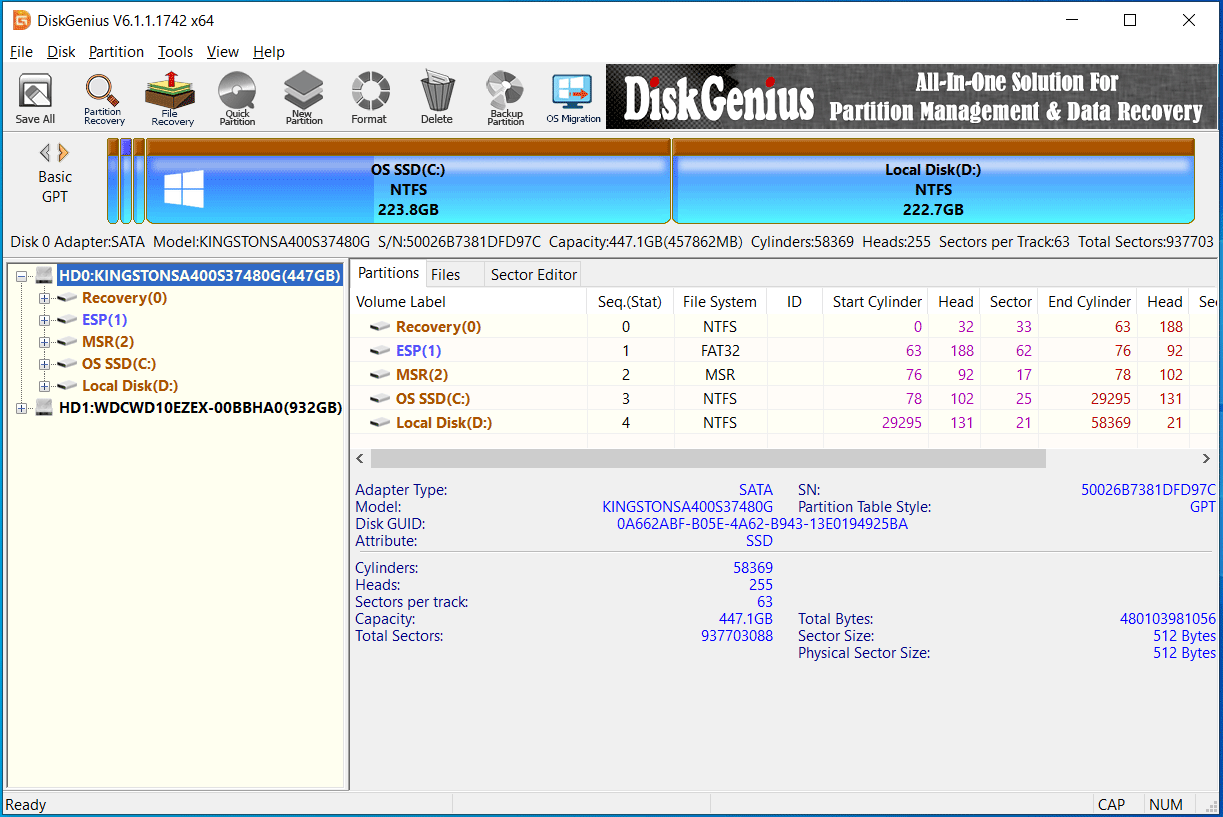The image size is (1223, 817).
Task: Select Local Disk(D:) in the tree
Action: (130, 385)
